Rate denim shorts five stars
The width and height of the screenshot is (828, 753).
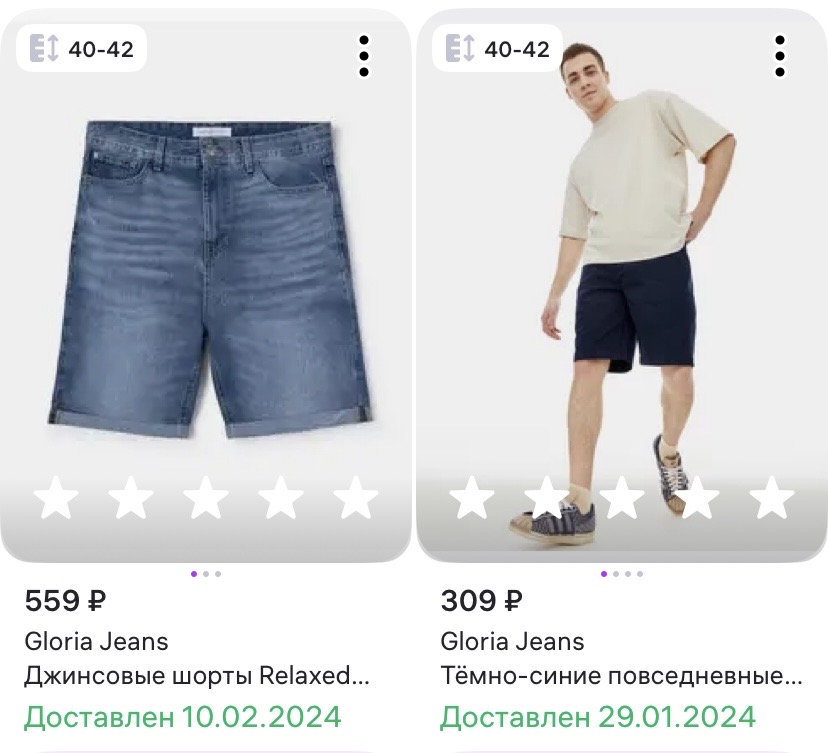355,497
